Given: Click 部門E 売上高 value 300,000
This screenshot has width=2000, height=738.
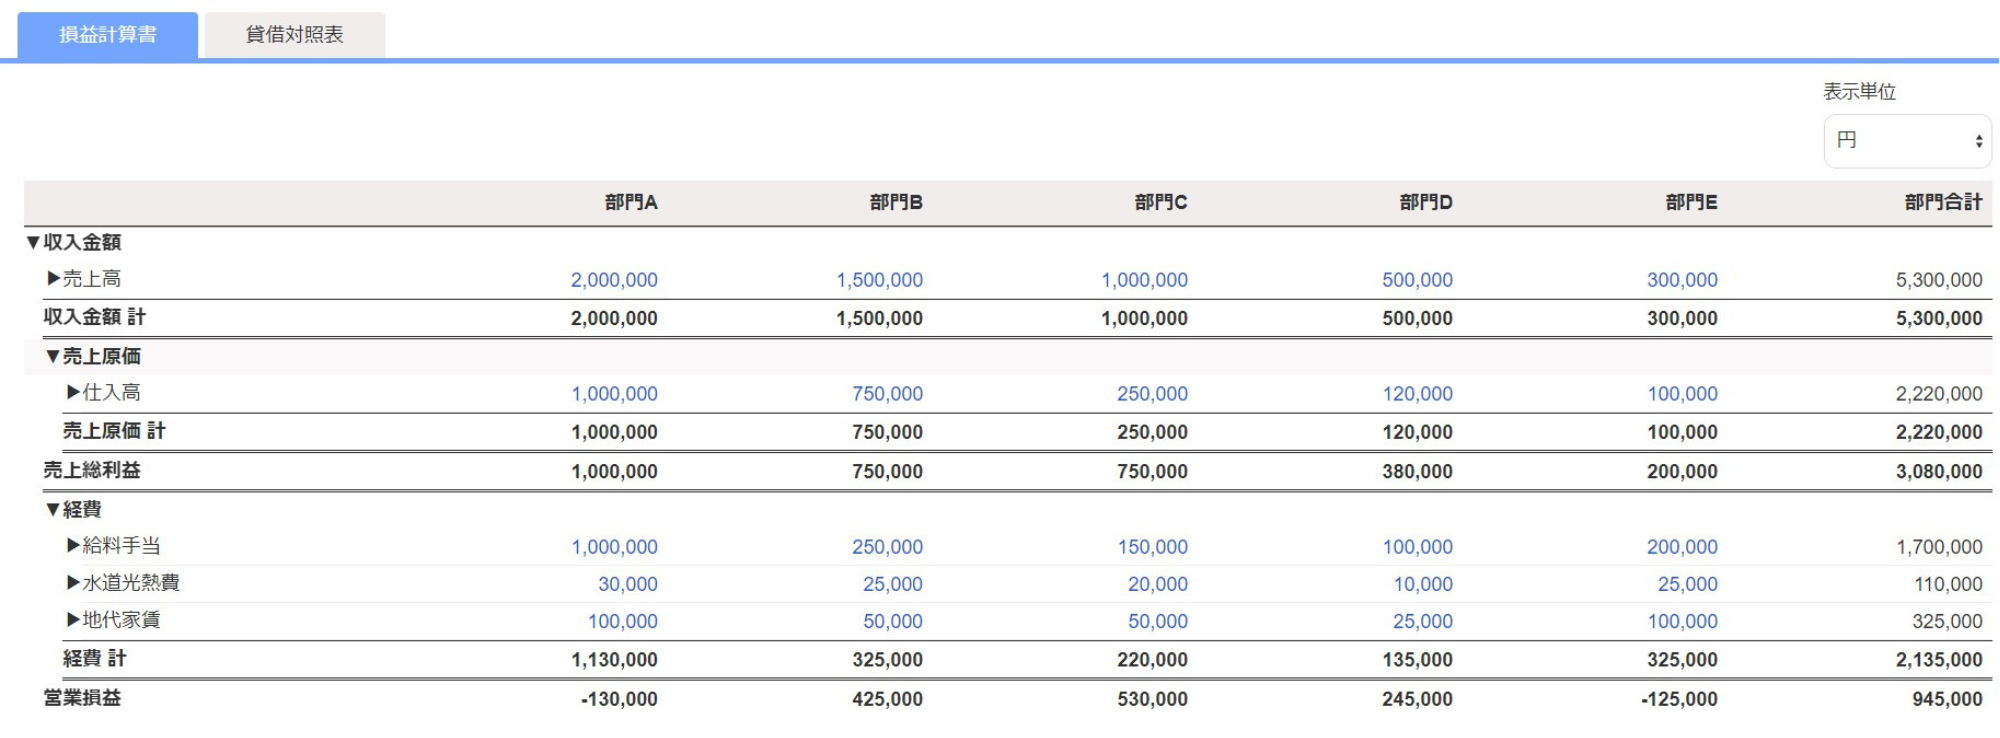Looking at the screenshot, I should tap(1682, 281).
